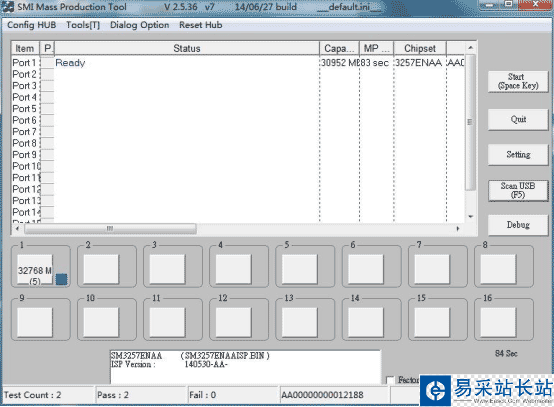Click the 30952 capacity cell
Image resolution: width=554 pixels, height=407 pixels.
pos(340,63)
